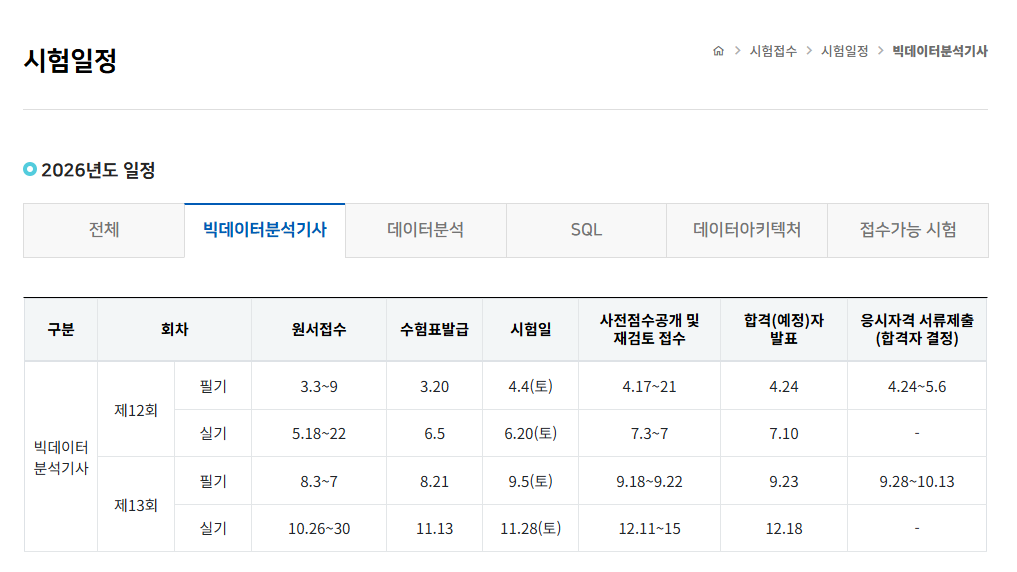Click score review period 9.18~9.22
This screenshot has height=572, width=1017.
tap(649, 481)
